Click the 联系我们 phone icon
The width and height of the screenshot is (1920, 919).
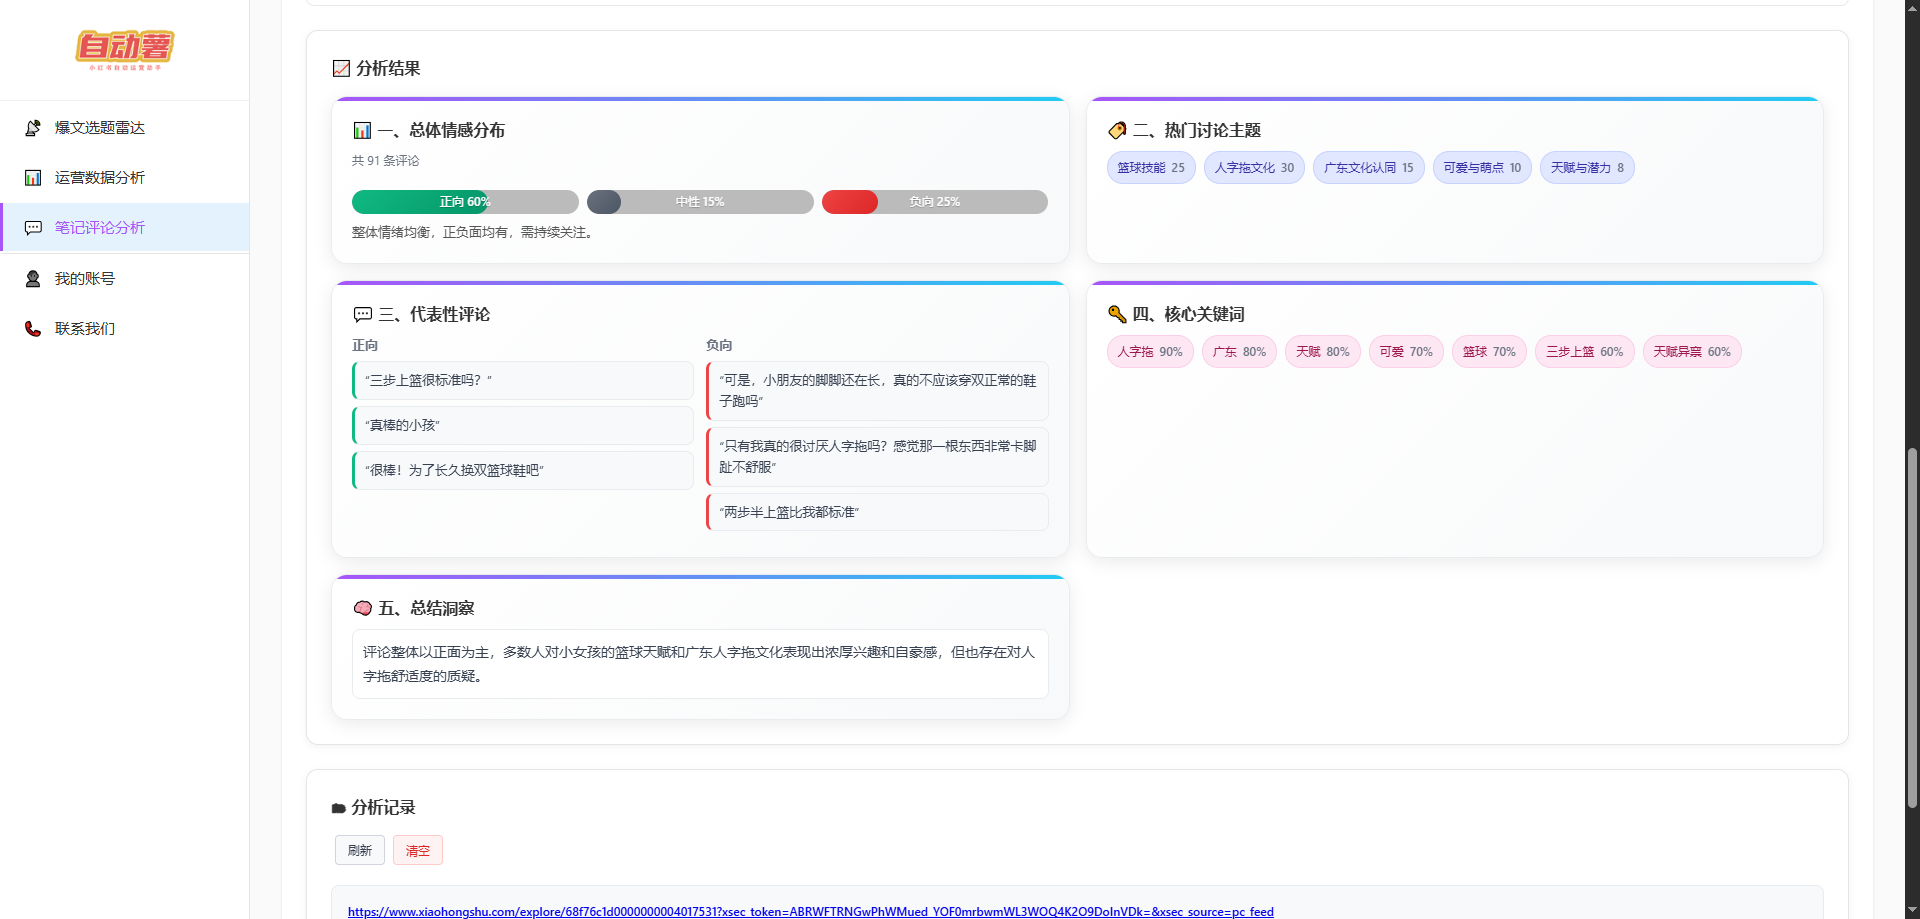tap(33, 329)
